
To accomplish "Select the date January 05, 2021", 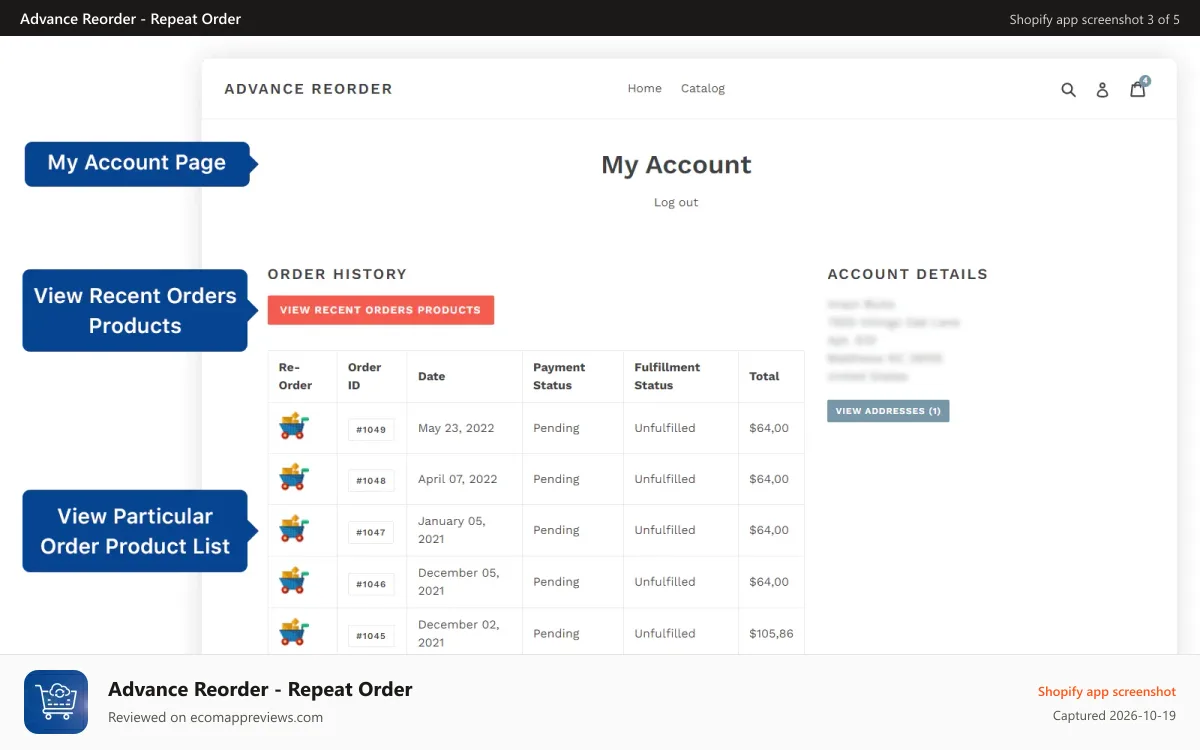I will coord(452,530).
